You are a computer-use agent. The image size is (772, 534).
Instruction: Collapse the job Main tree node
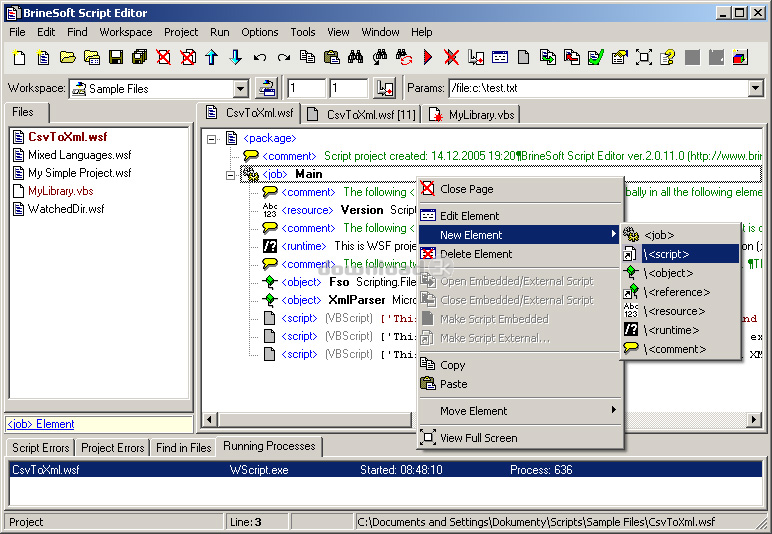click(x=231, y=175)
